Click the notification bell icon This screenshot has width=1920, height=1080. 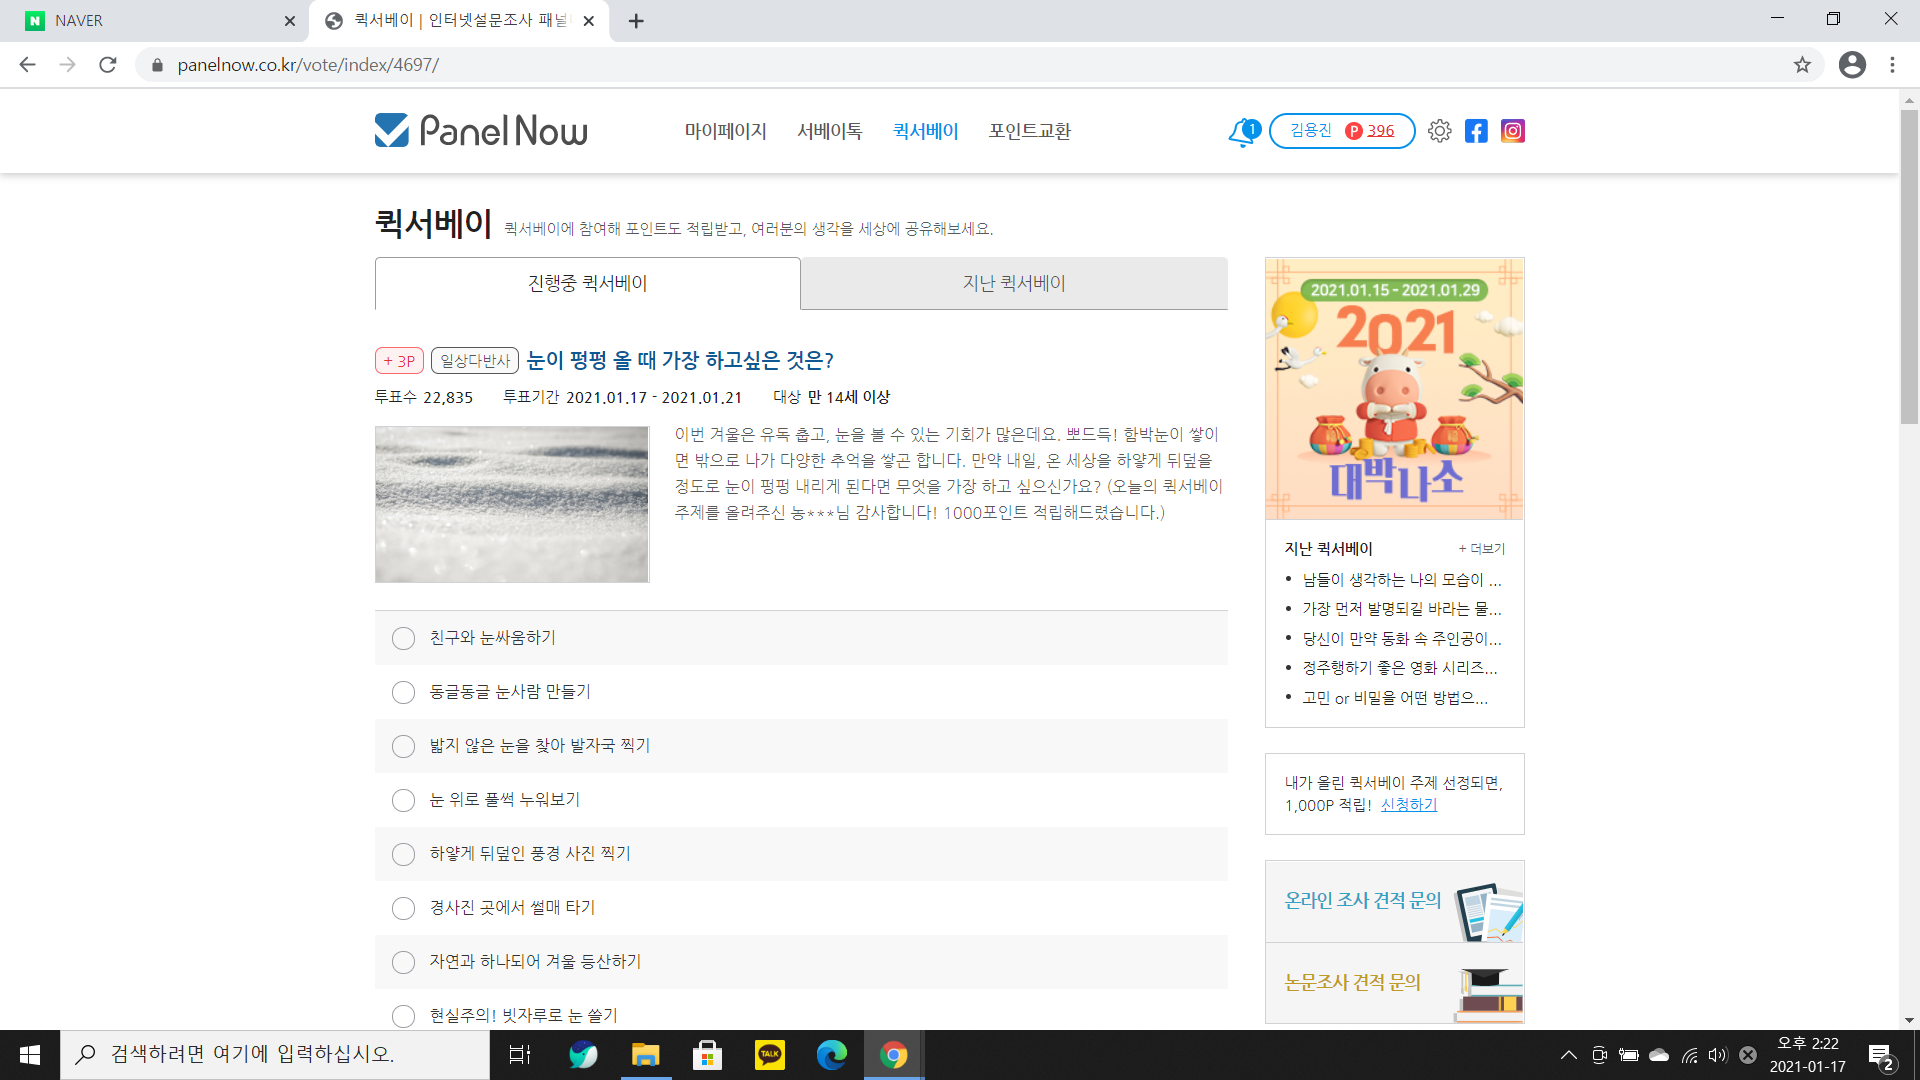tap(1242, 132)
